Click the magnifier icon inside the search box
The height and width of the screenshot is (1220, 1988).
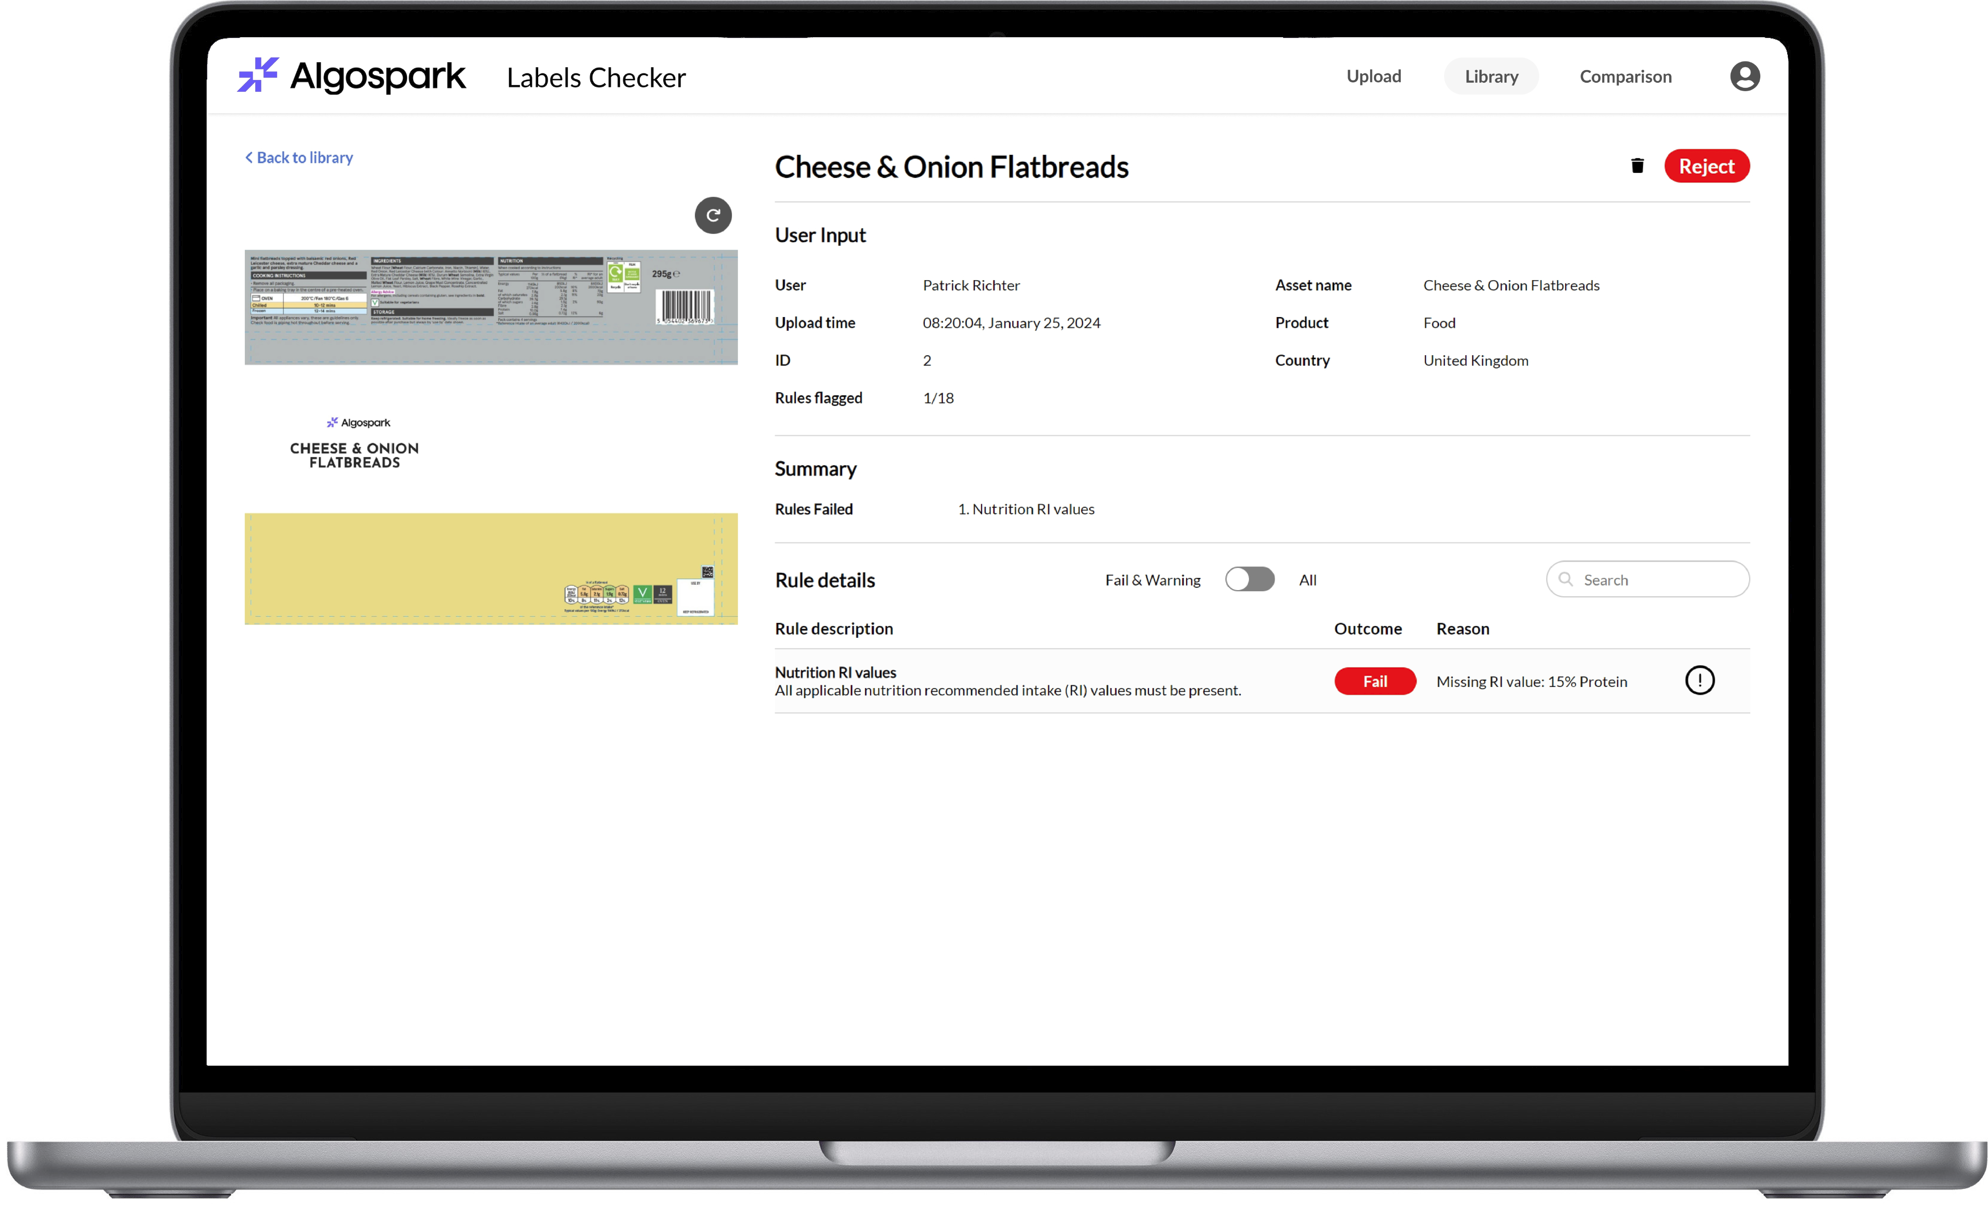pos(1566,579)
